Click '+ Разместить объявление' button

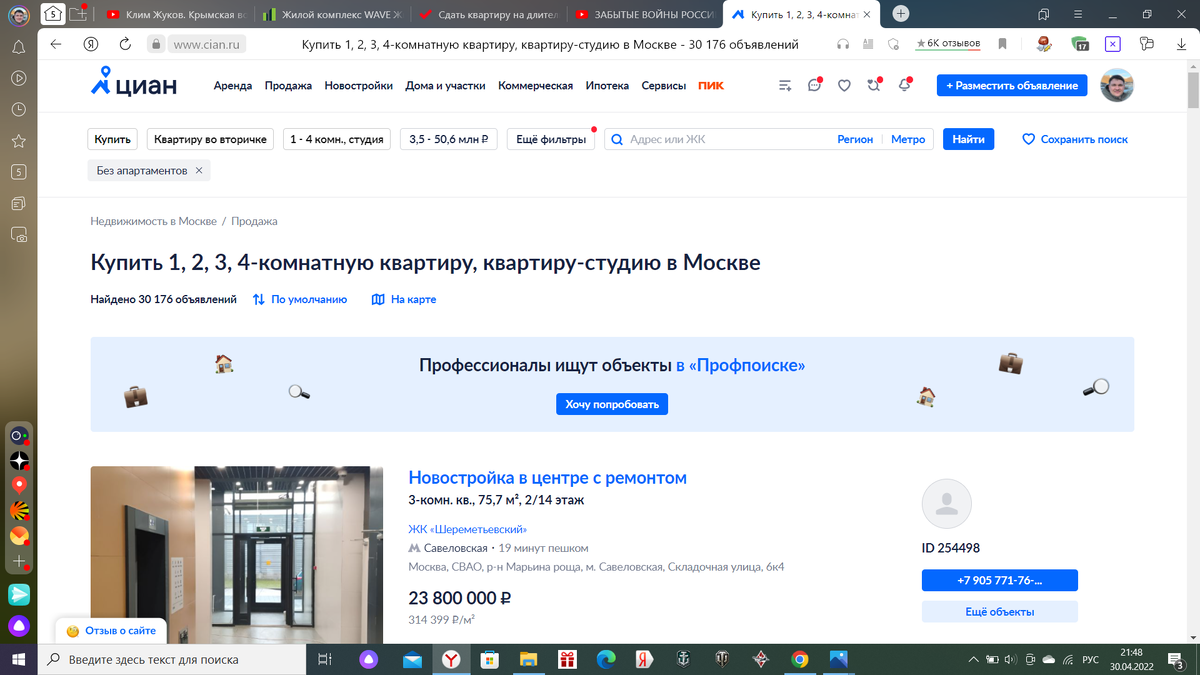pyautogui.click(x=1012, y=86)
